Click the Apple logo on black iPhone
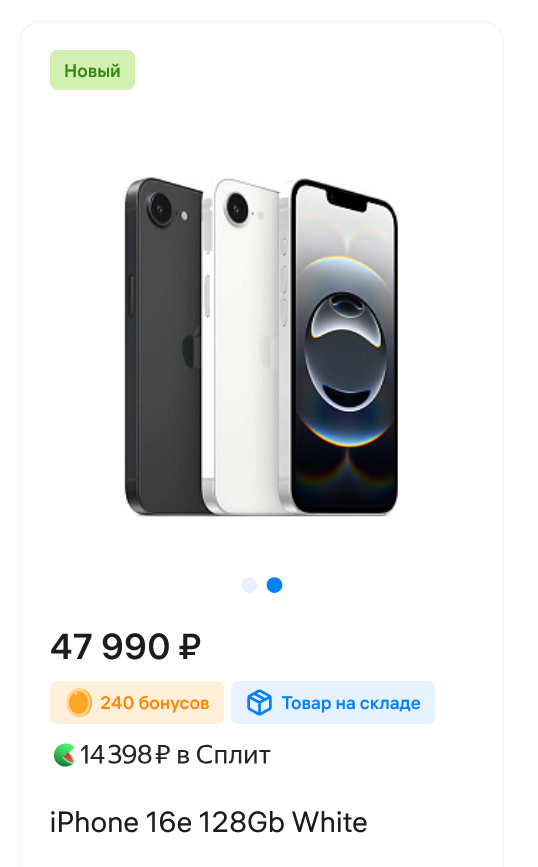Viewport: 538px width, 867px height. (x=190, y=347)
